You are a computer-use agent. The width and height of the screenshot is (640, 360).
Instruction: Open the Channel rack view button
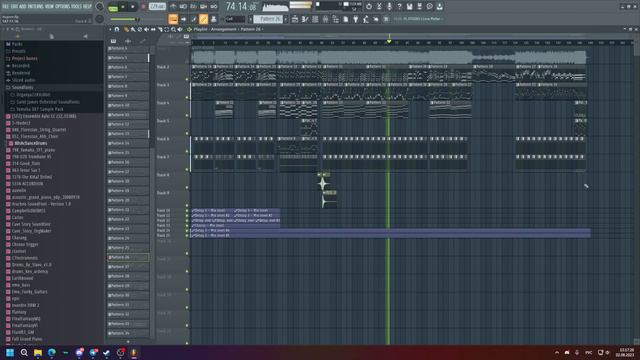coord(315,19)
